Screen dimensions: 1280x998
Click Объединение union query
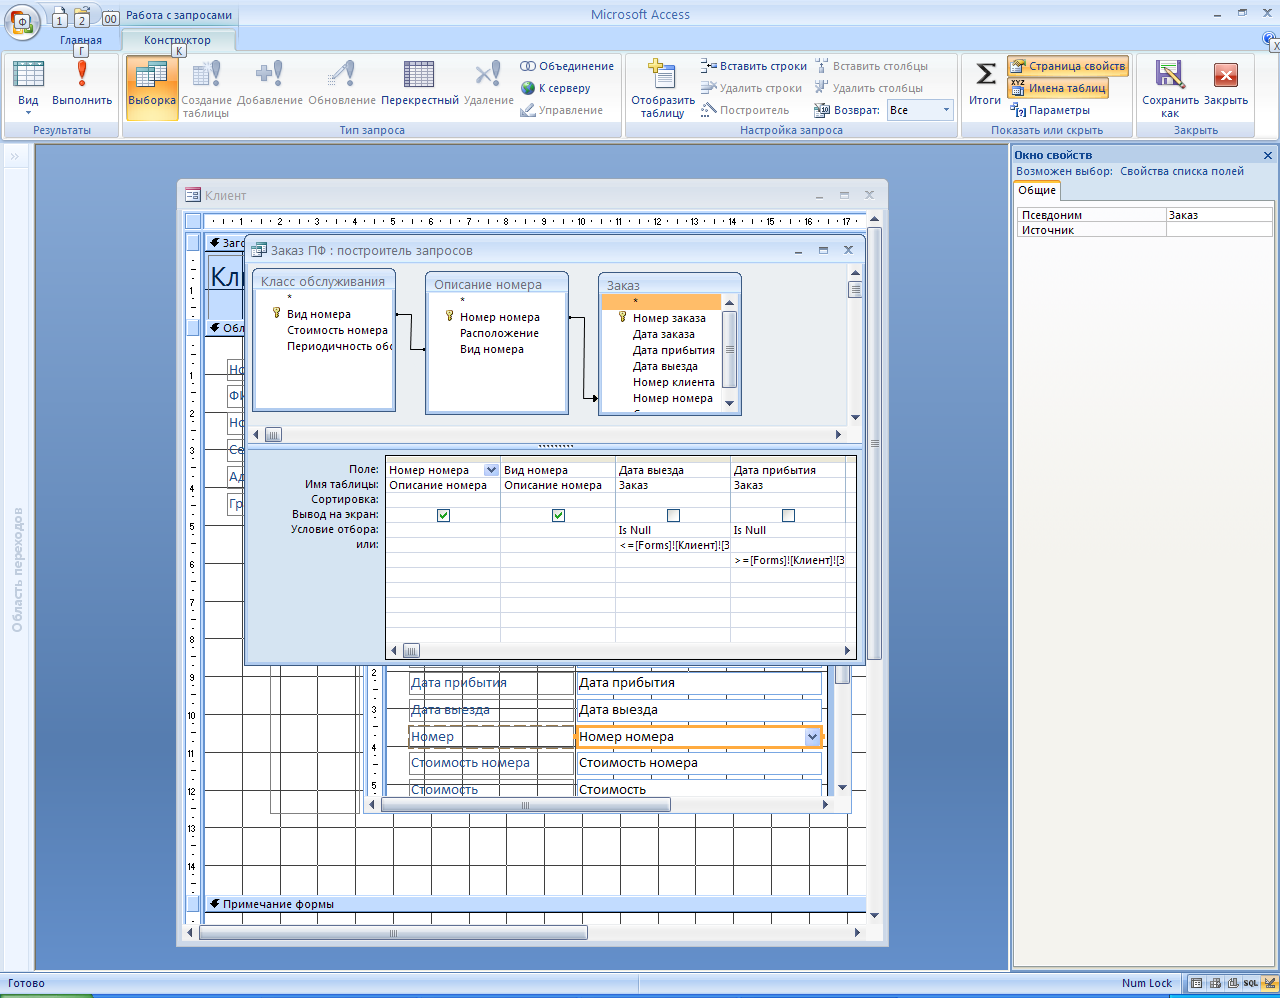(567, 66)
